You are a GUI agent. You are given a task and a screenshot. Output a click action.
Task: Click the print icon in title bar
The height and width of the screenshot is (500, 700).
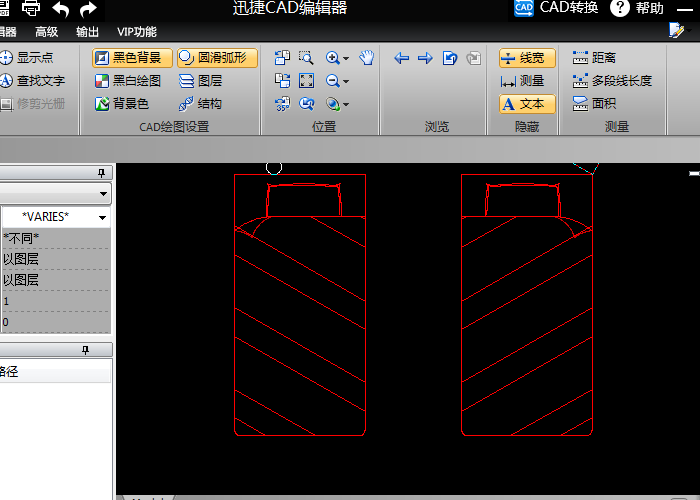click(31, 9)
